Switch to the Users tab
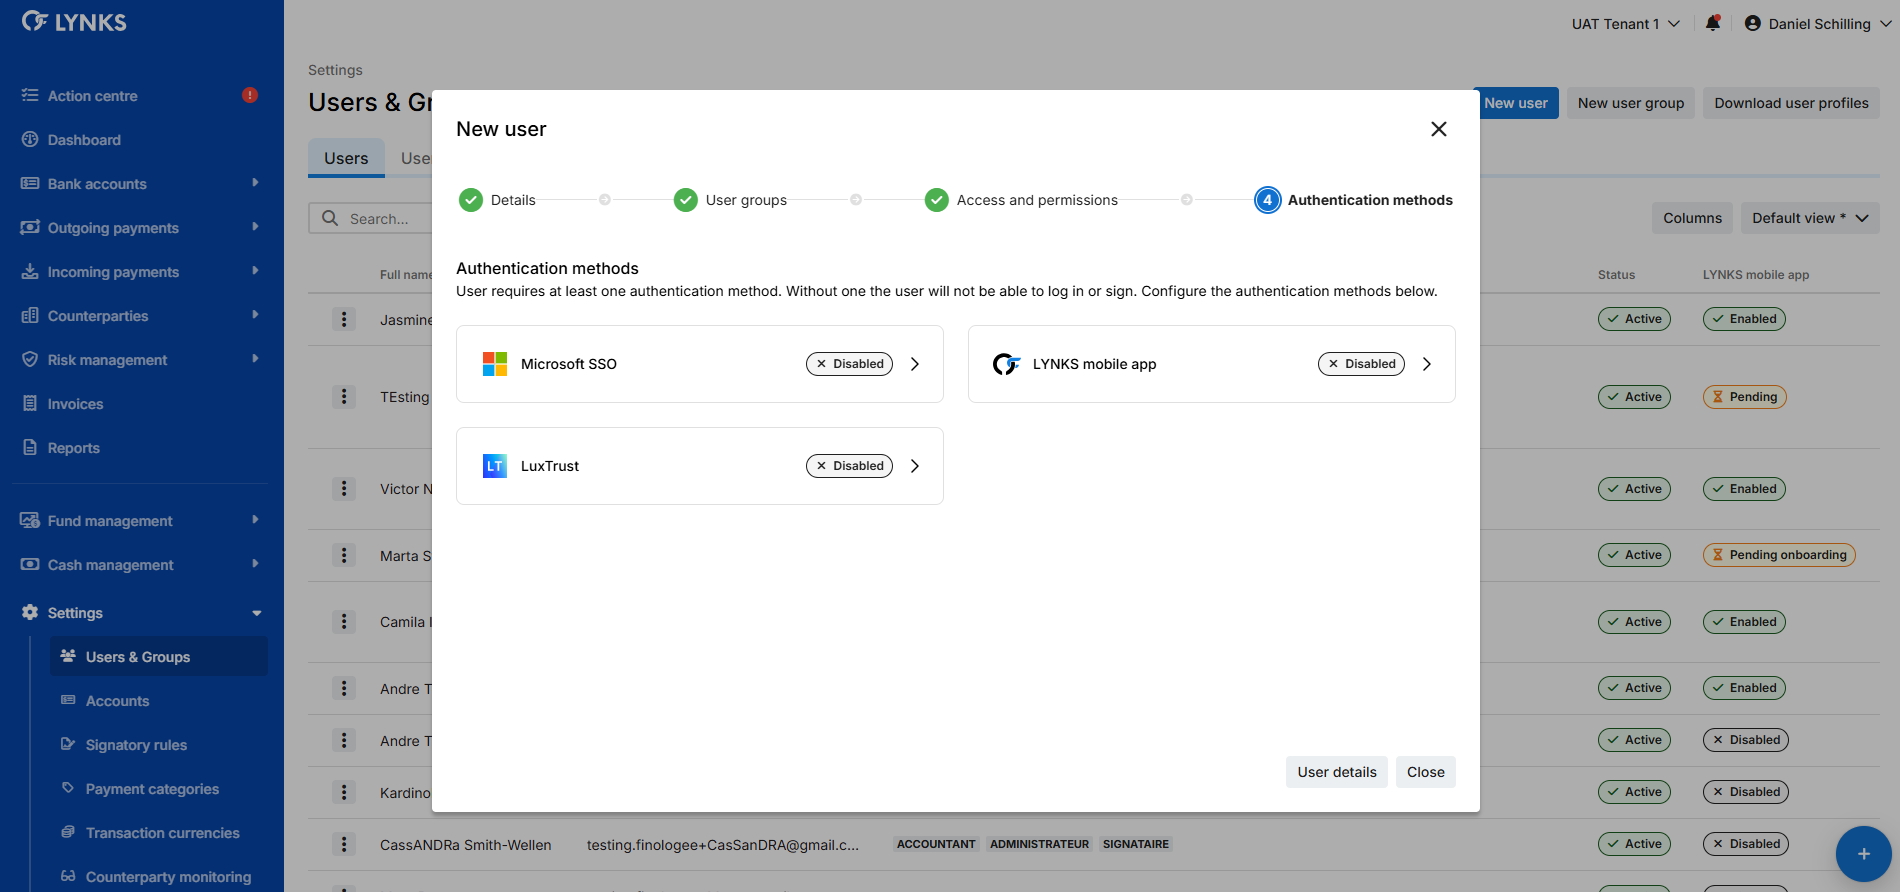Viewport: 1900px width, 892px height. click(x=346, y=158)
